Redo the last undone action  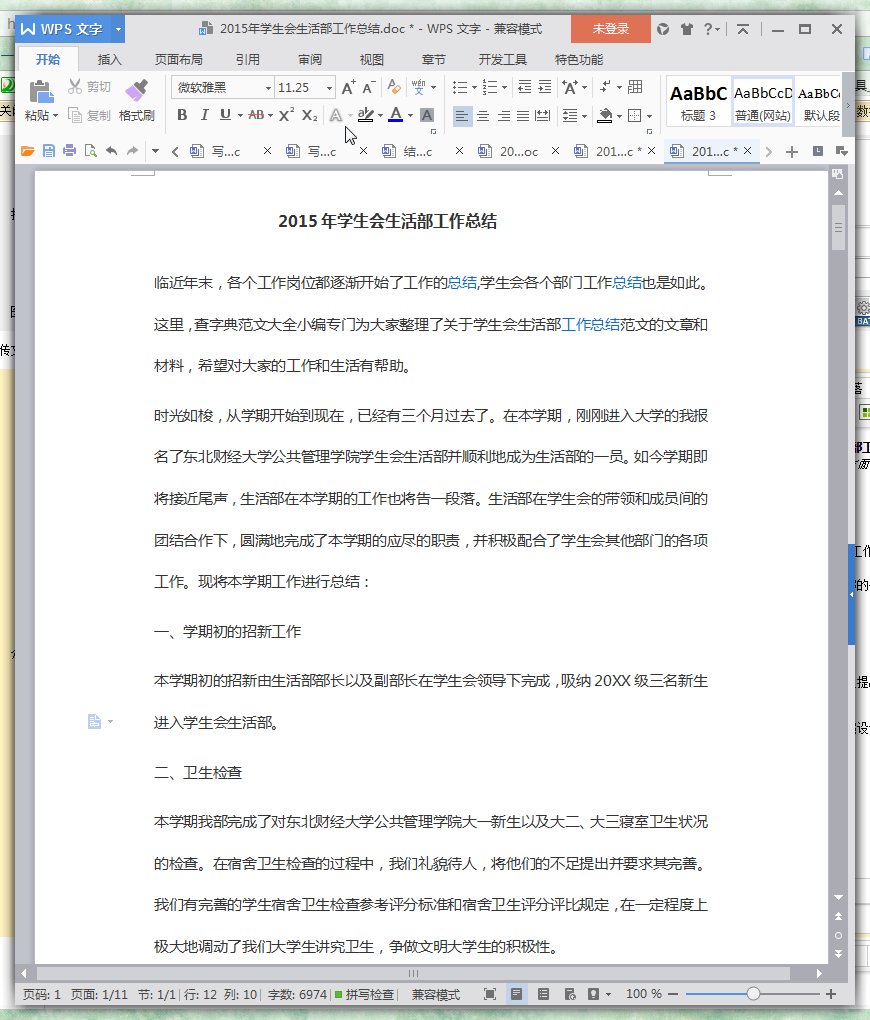click(x=133, y=152)
